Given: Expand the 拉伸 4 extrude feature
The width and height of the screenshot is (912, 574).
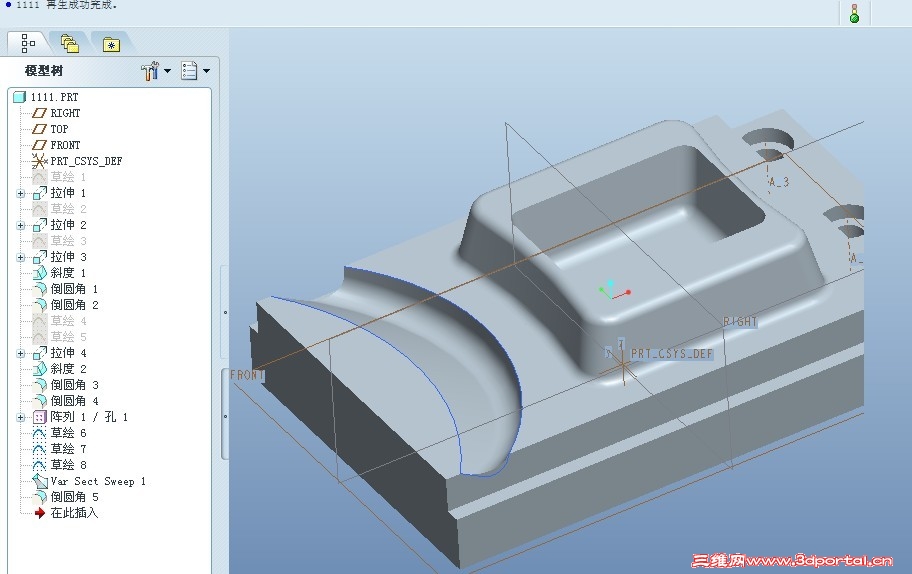Looking at the screenshot, I should [x=21, y=353].
